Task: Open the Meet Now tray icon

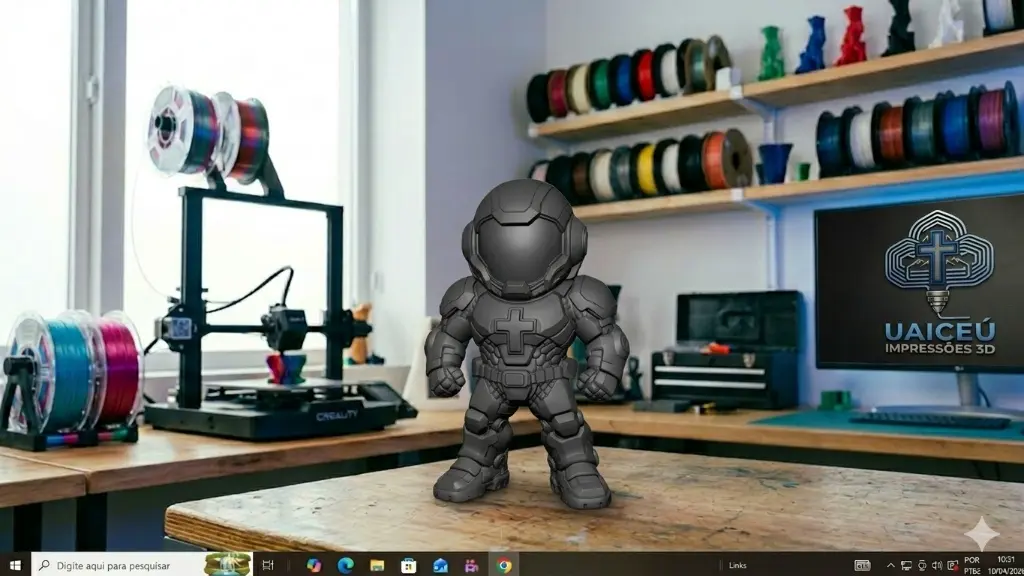Action: click(921, 566)
